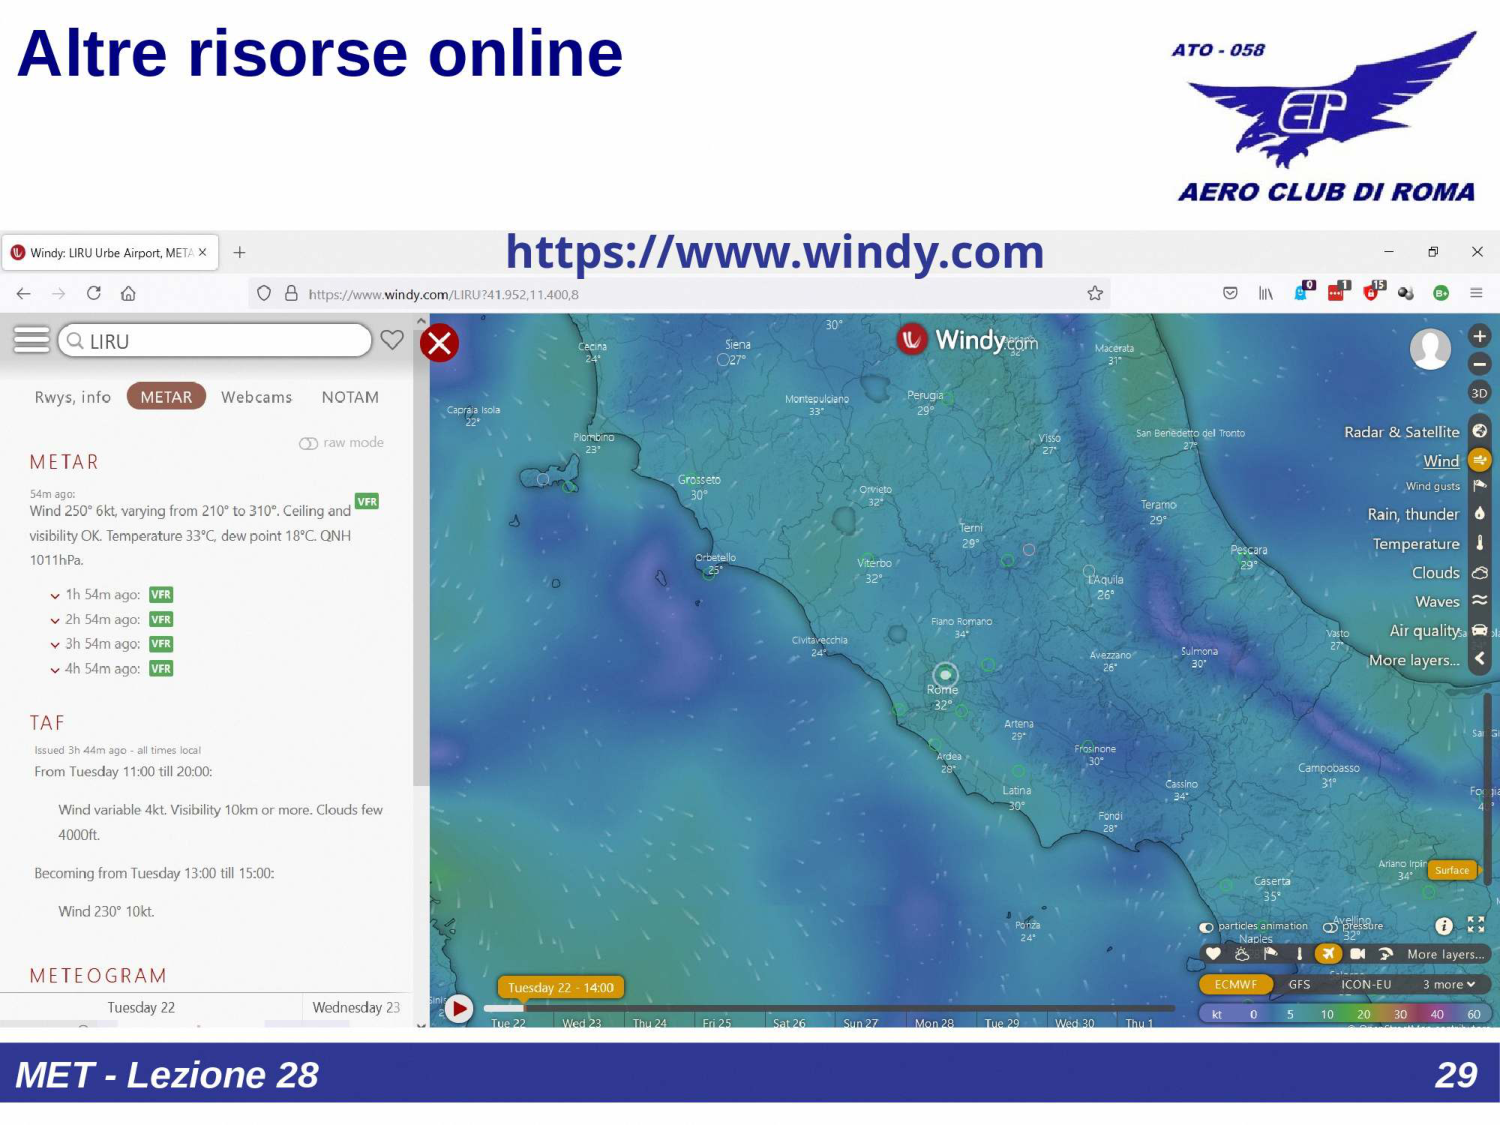Select Wind gusts layer

[1446, 486]
